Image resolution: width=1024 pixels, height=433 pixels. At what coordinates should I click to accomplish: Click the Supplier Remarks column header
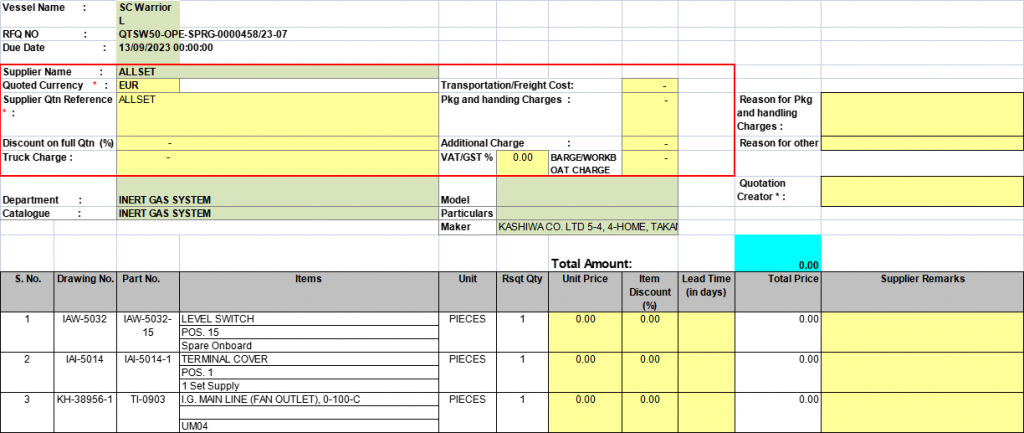921,279
